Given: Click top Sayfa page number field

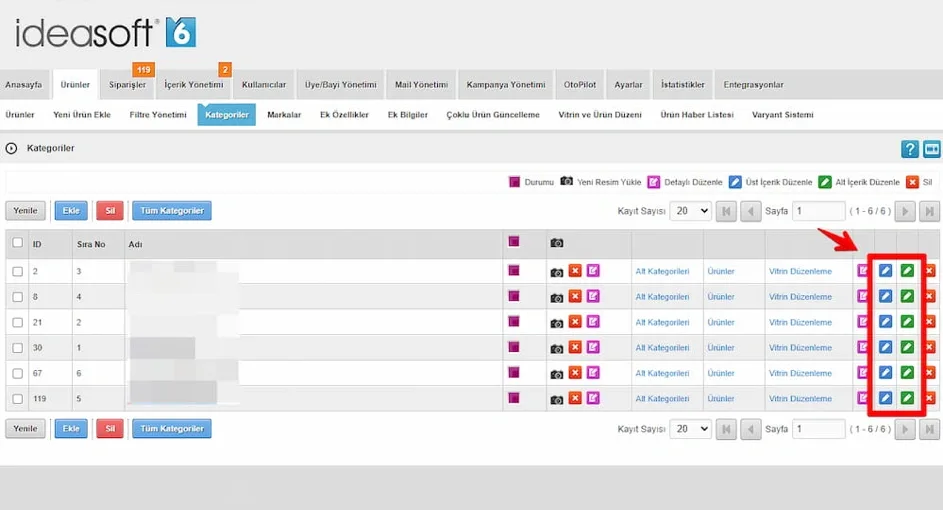Looking at the screenshot, I should coord(819,211).
